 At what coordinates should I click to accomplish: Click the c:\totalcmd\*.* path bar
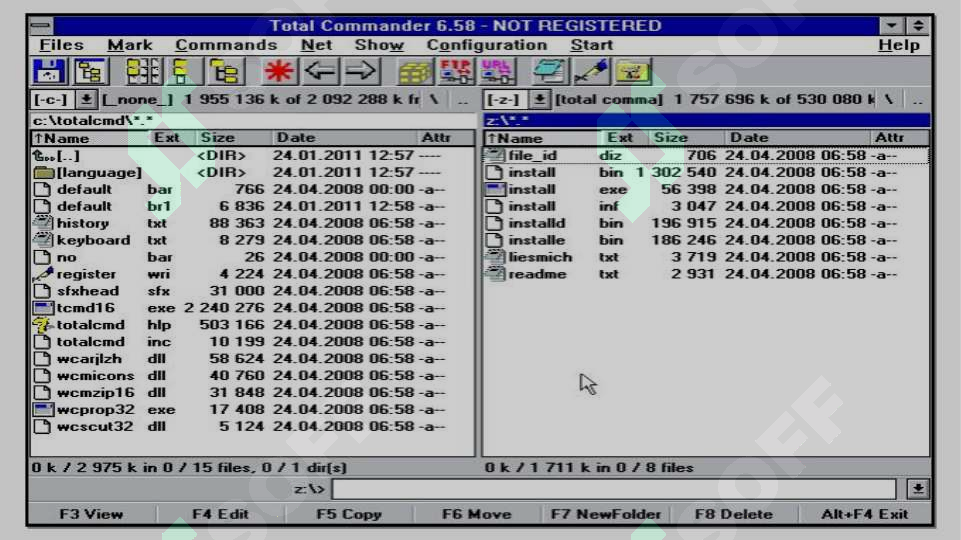pos(252,120)
